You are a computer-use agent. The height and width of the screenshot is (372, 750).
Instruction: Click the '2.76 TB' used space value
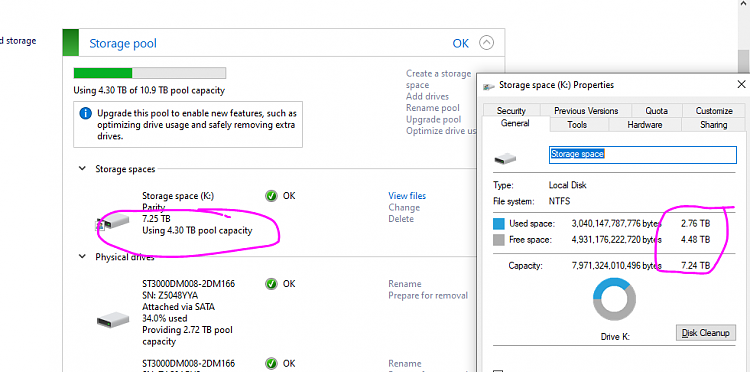tap(695, 223)
